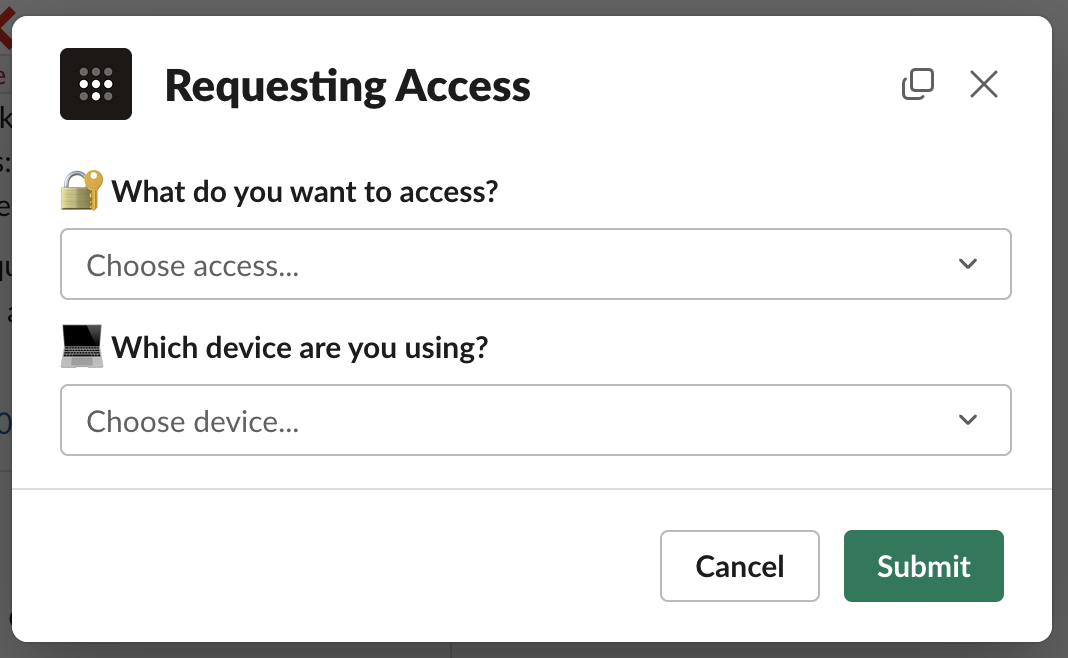
Task: Open the Choose device dropdown
Action: click(536, 420)
